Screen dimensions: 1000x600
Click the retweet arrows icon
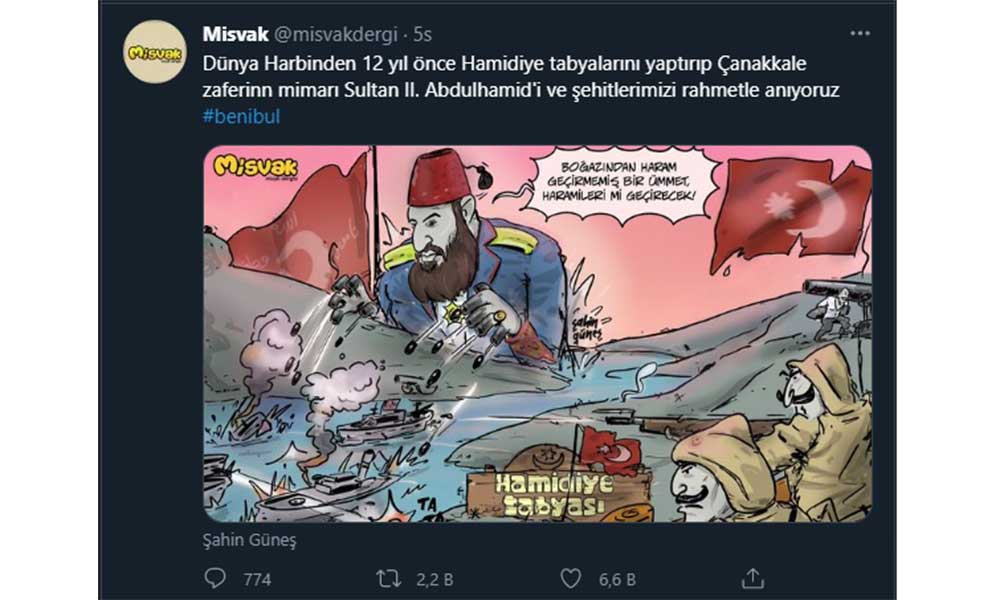click(388, 578)
